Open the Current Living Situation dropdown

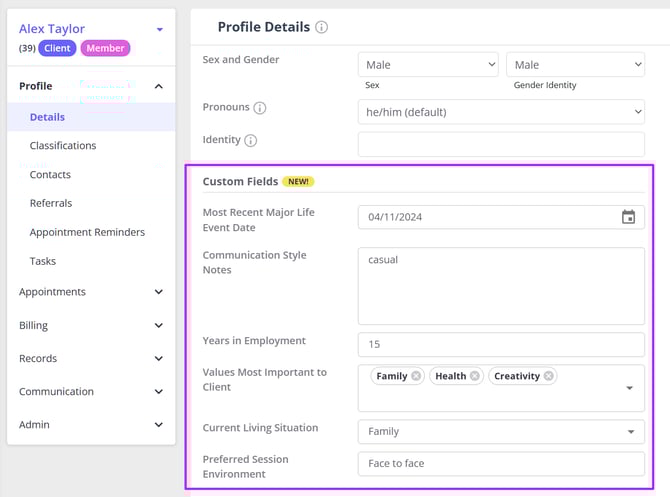point(501,432)
